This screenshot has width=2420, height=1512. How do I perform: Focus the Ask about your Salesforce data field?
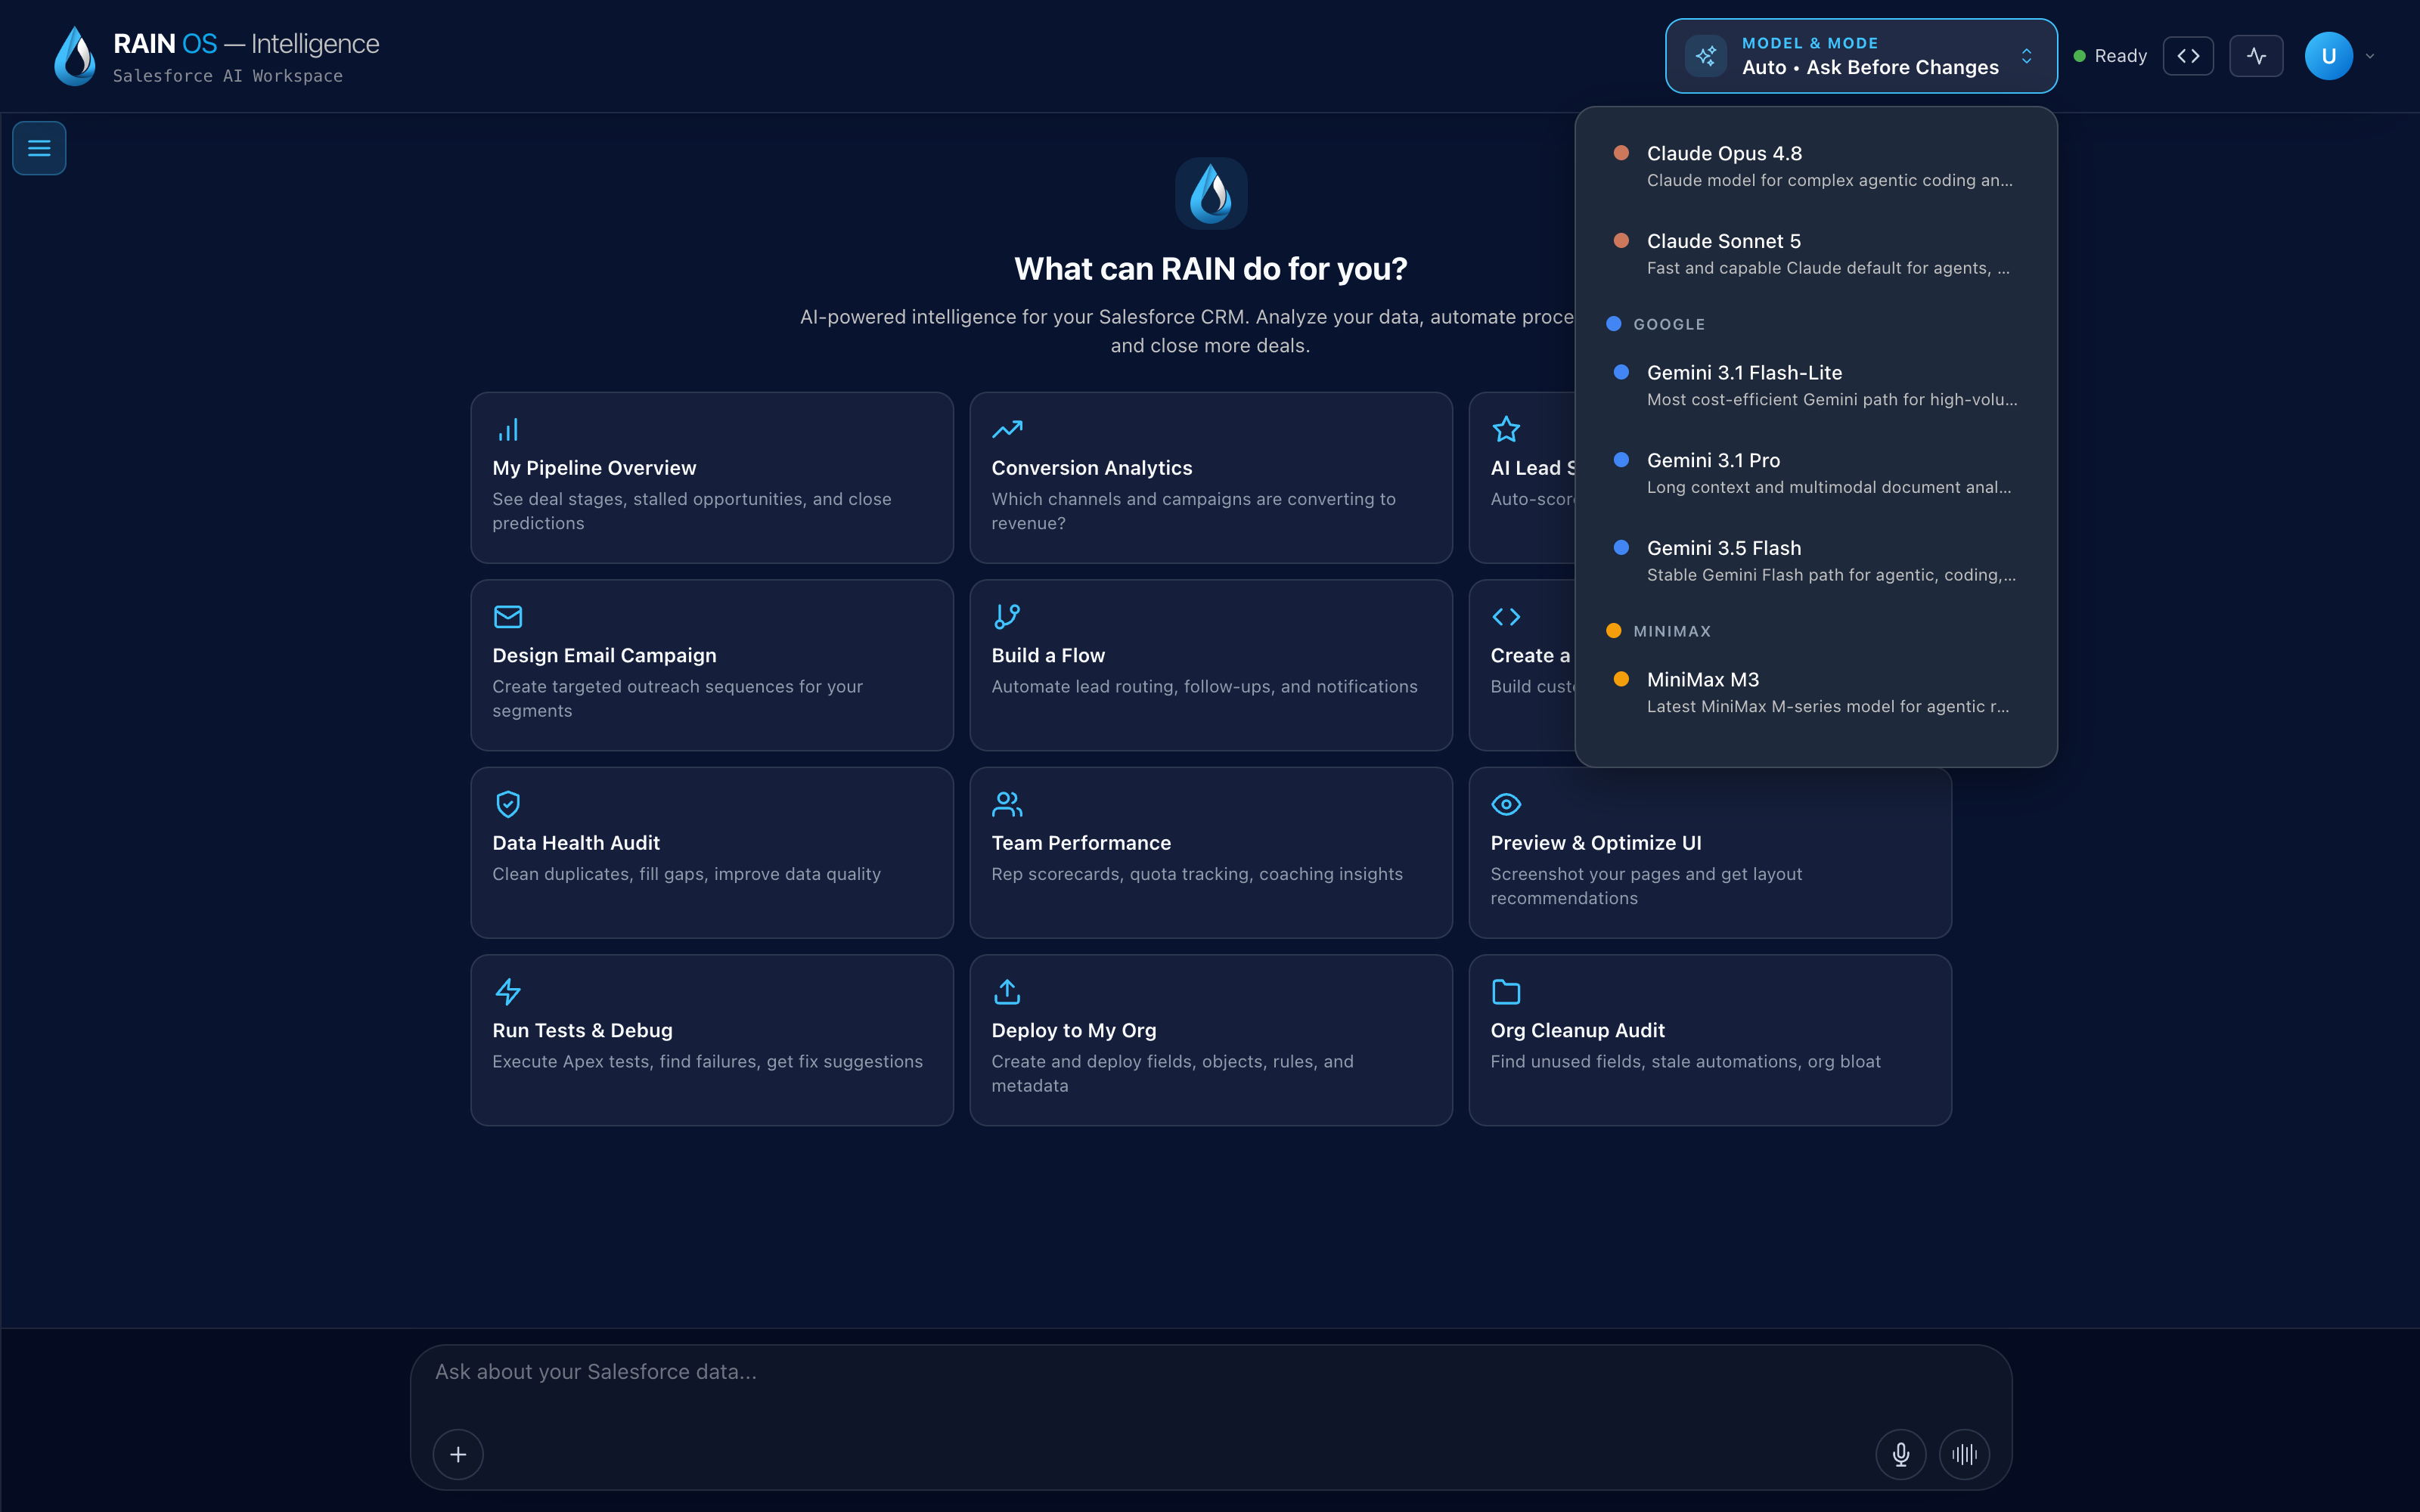pos(1210,1372)
